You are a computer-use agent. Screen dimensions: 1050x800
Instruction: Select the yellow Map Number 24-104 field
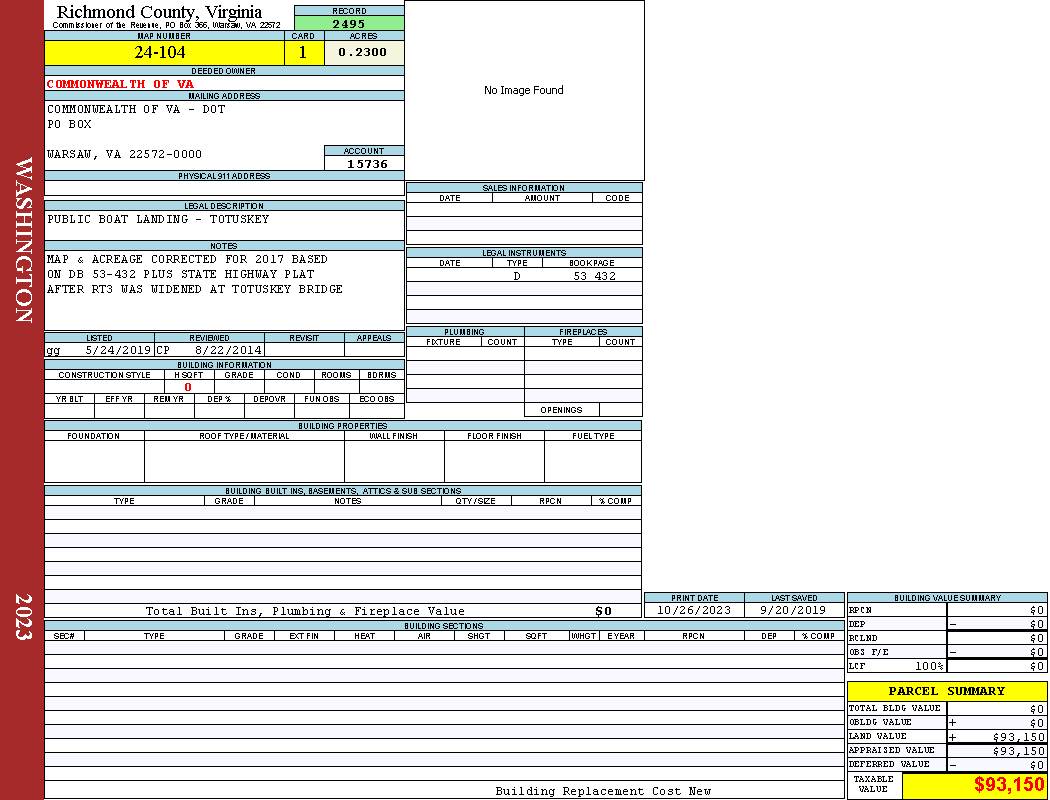coord(164,53)
